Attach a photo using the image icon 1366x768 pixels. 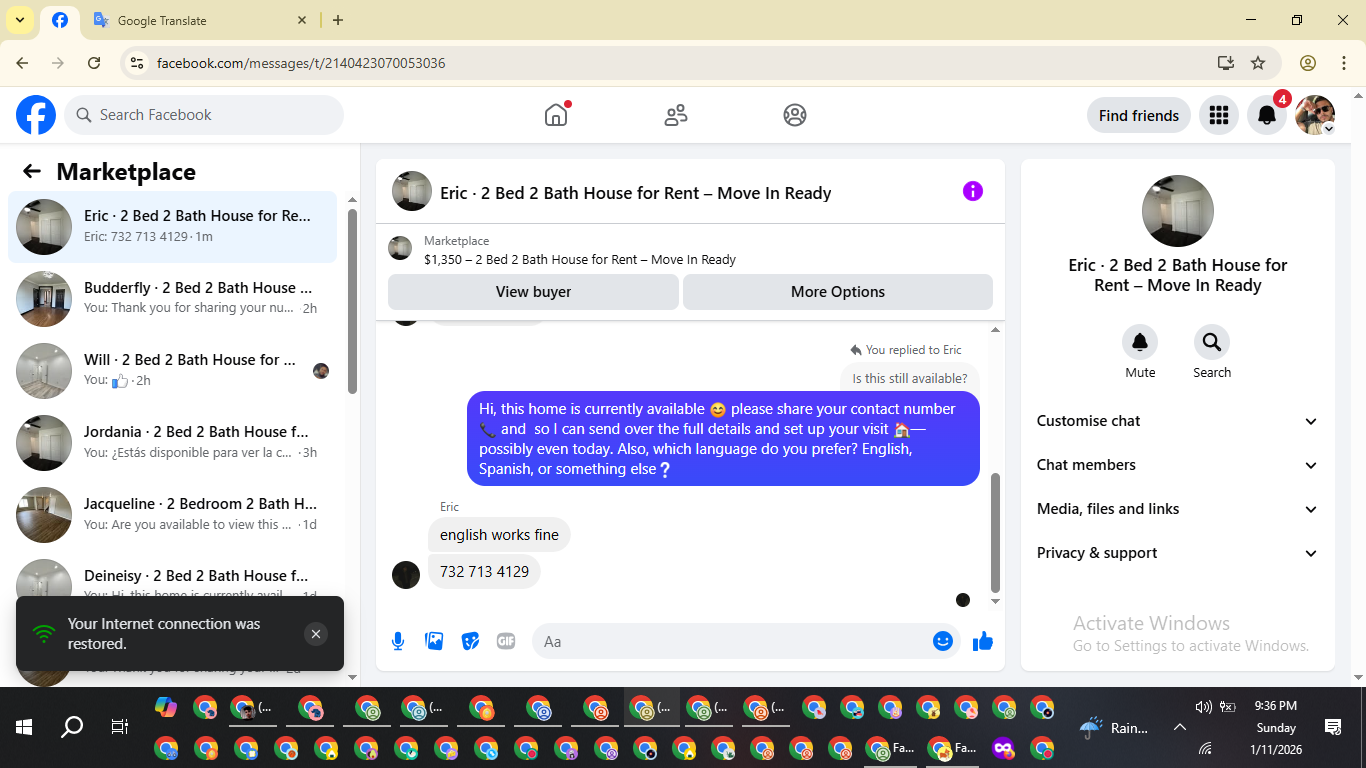coord(434,641)
